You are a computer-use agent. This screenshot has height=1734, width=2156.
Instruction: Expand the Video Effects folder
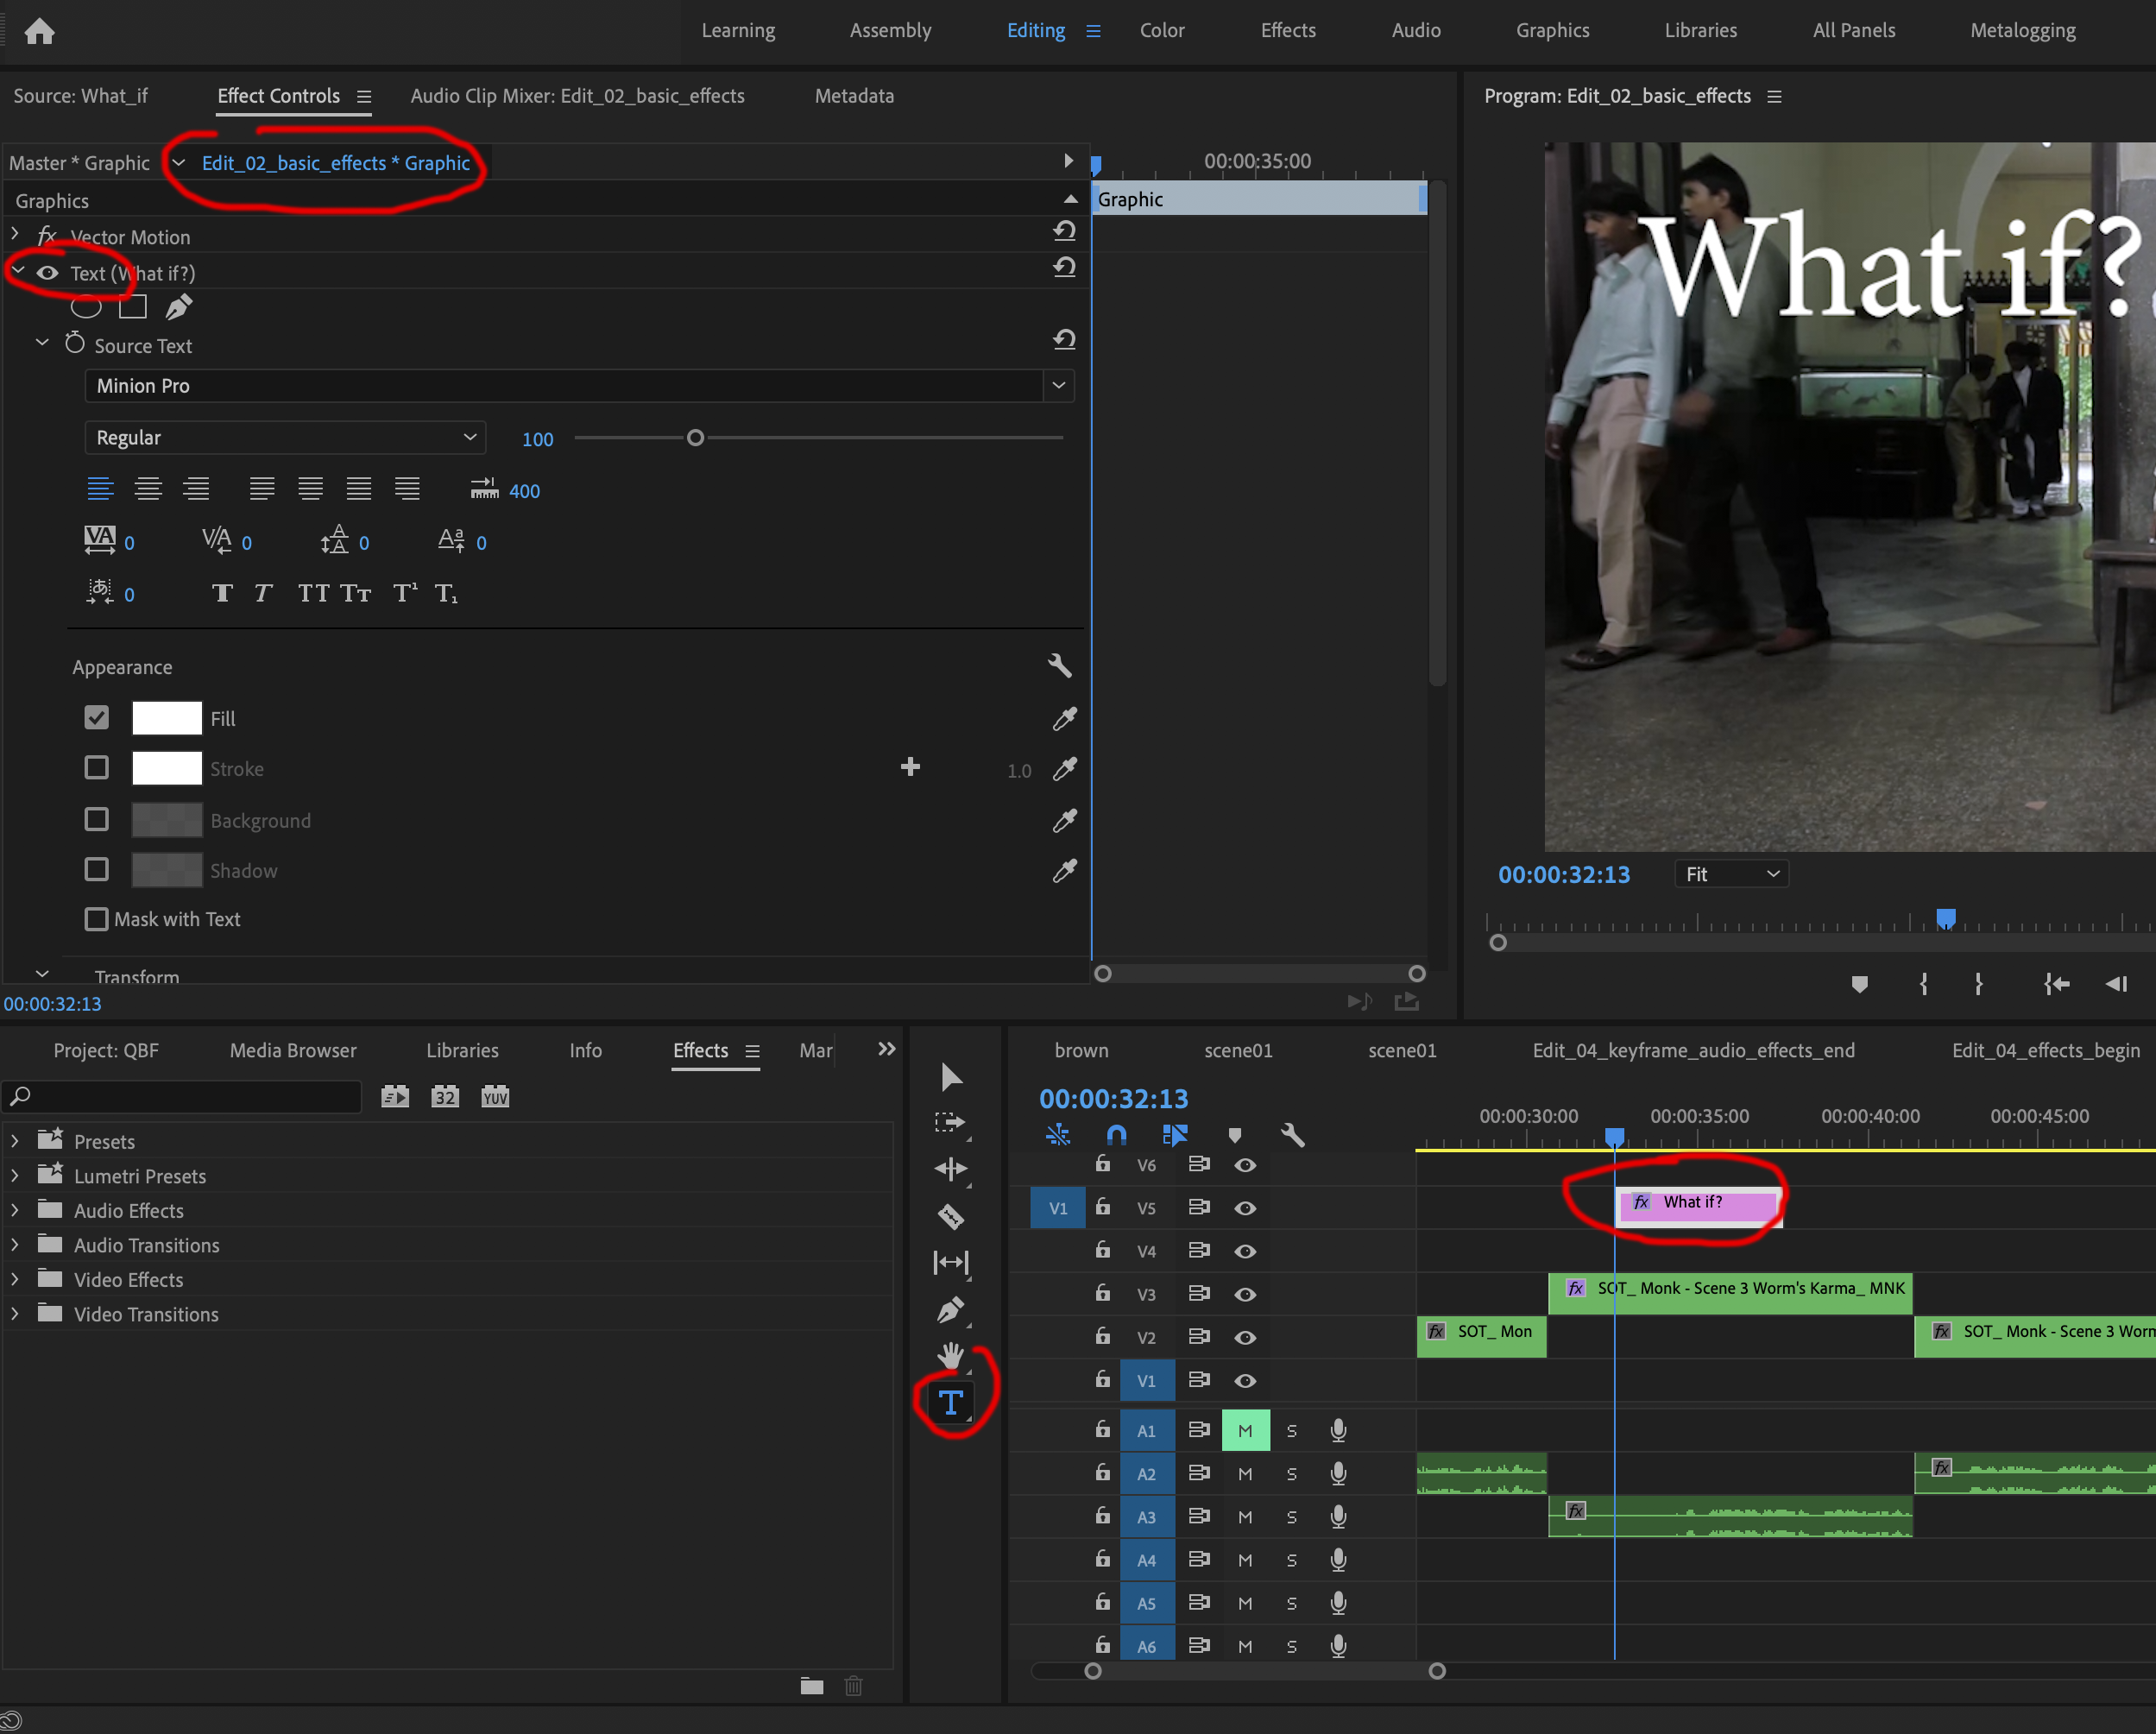15,1280
